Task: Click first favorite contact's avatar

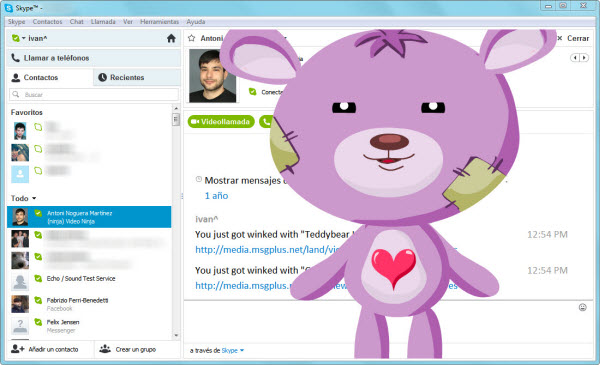Action: 20,131
